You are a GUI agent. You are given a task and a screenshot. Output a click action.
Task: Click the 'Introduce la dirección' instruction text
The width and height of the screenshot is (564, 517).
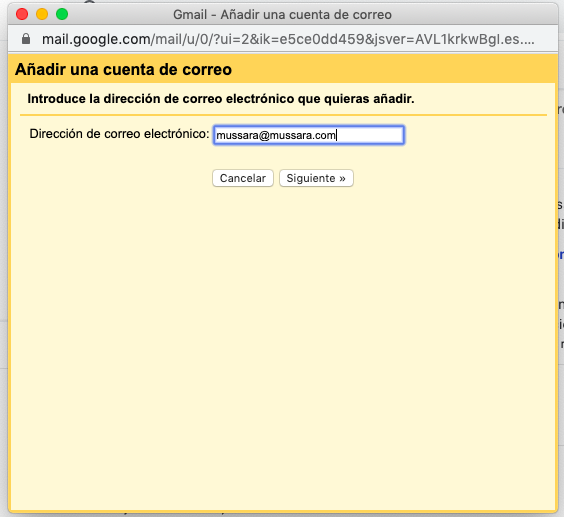(x=221, y=99)
